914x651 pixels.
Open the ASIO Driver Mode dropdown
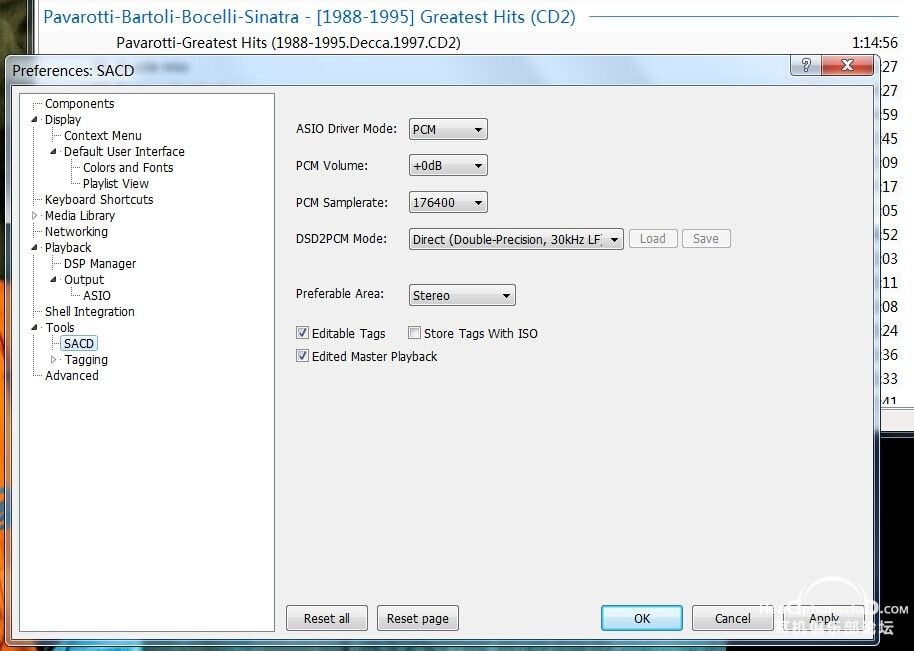(448, 129)
